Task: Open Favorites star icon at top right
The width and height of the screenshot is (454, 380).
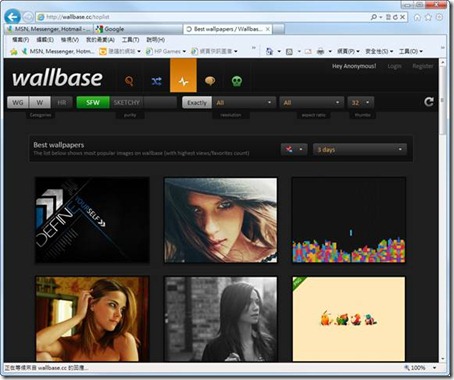Action: tap(428, 17)
